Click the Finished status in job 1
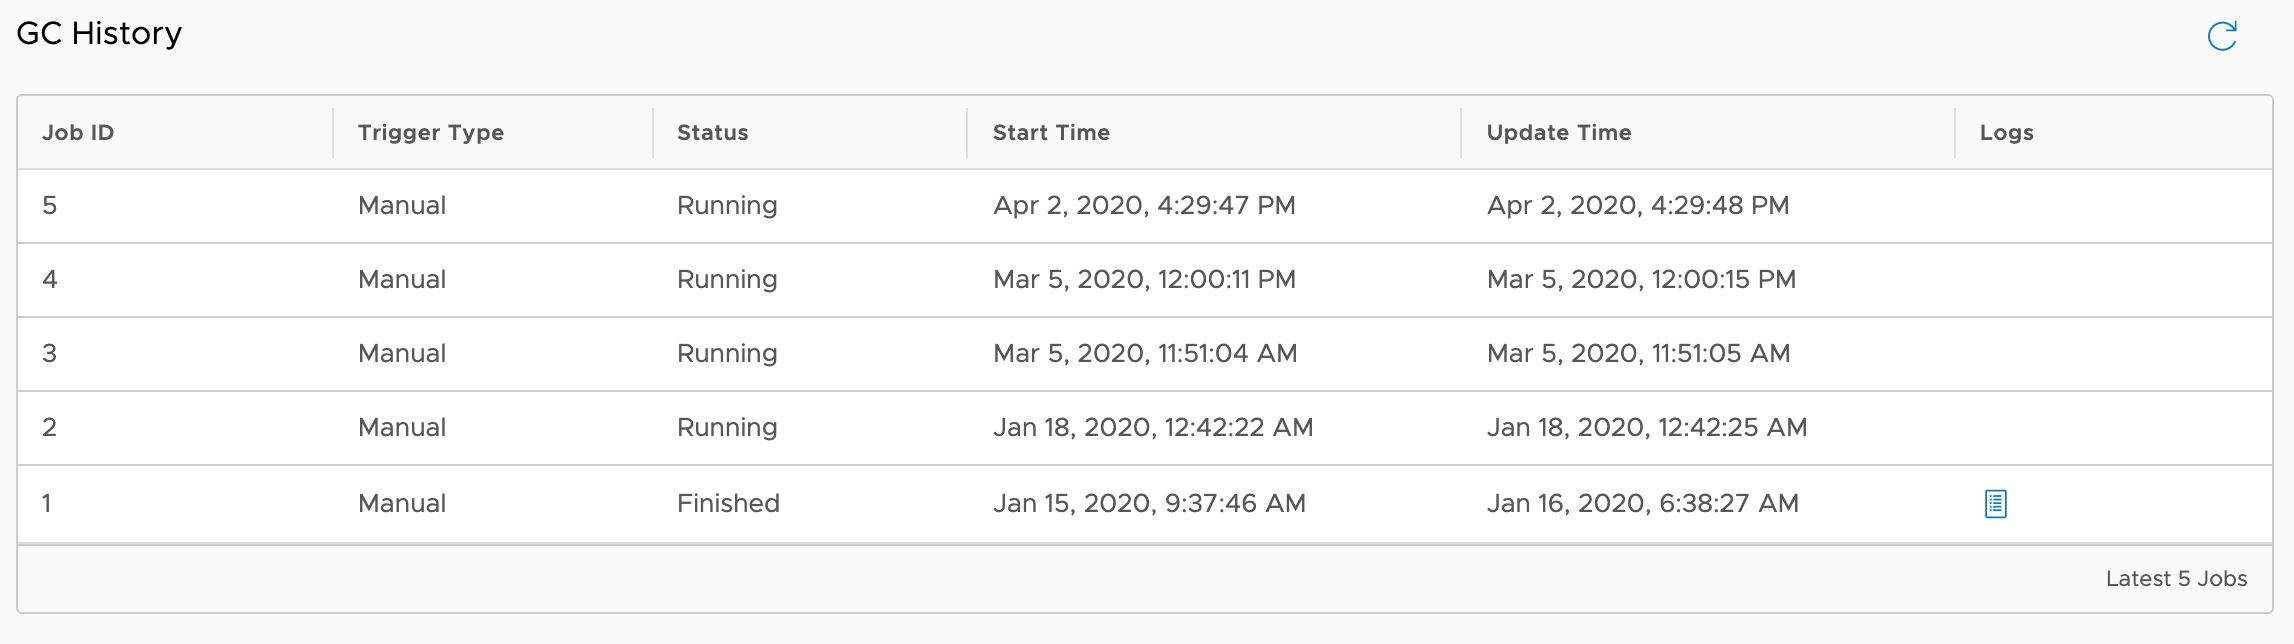This screenshot has height=644, width=2294. [728, 503]
